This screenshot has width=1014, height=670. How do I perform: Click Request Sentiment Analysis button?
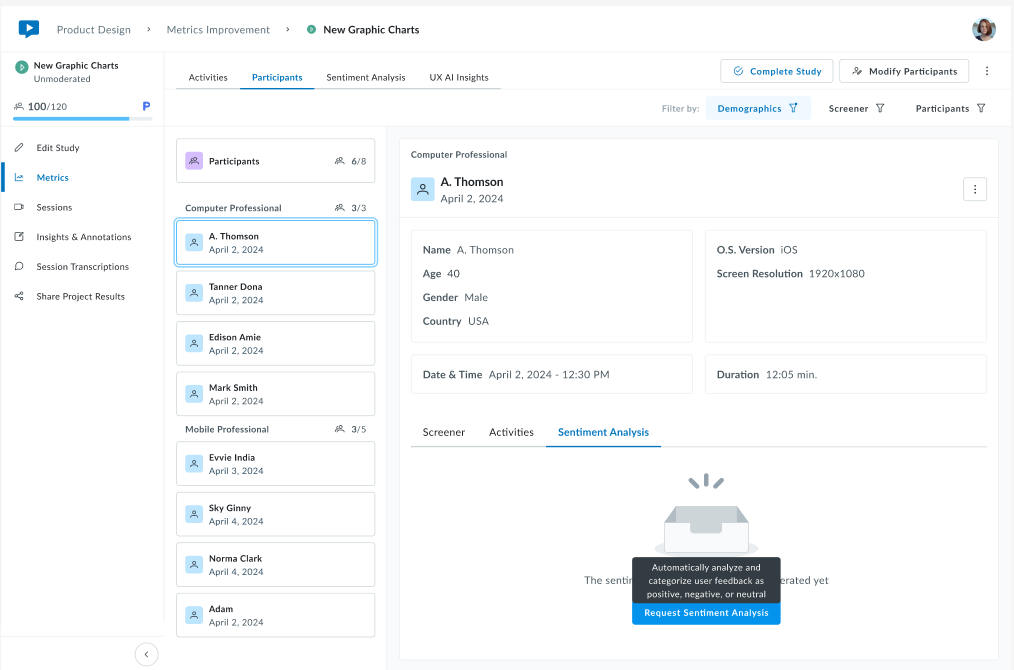click(x=706, y=613)
